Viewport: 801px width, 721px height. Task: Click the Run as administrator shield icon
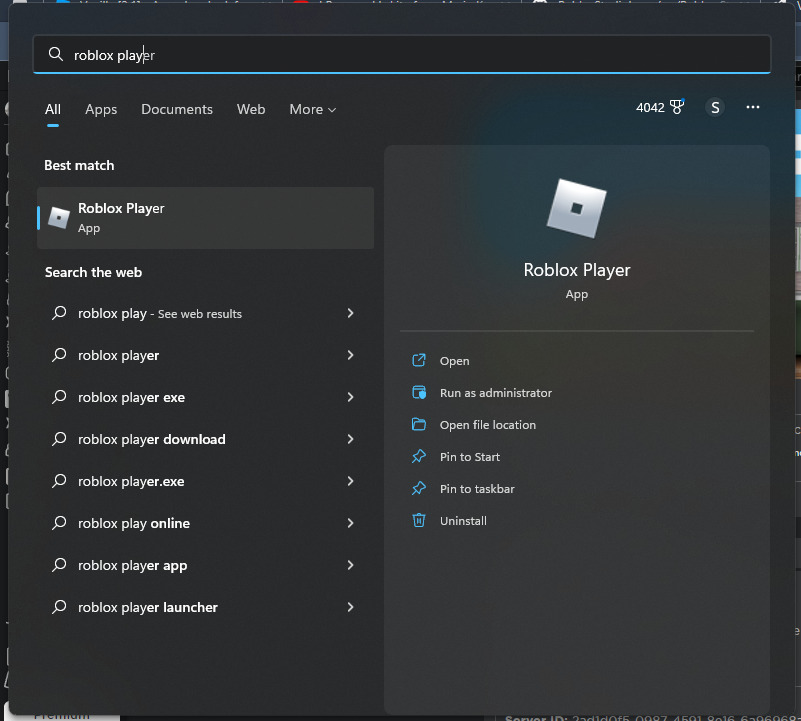(x=419, y=392)
